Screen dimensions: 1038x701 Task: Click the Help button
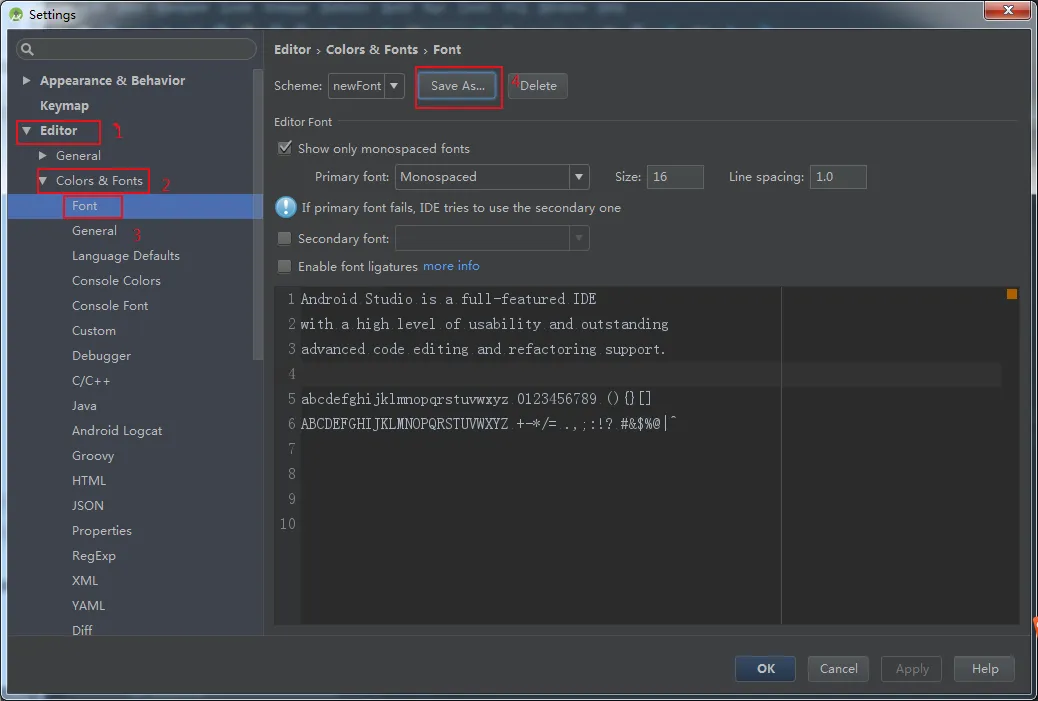pyautogui.click(x=984, y=669)
